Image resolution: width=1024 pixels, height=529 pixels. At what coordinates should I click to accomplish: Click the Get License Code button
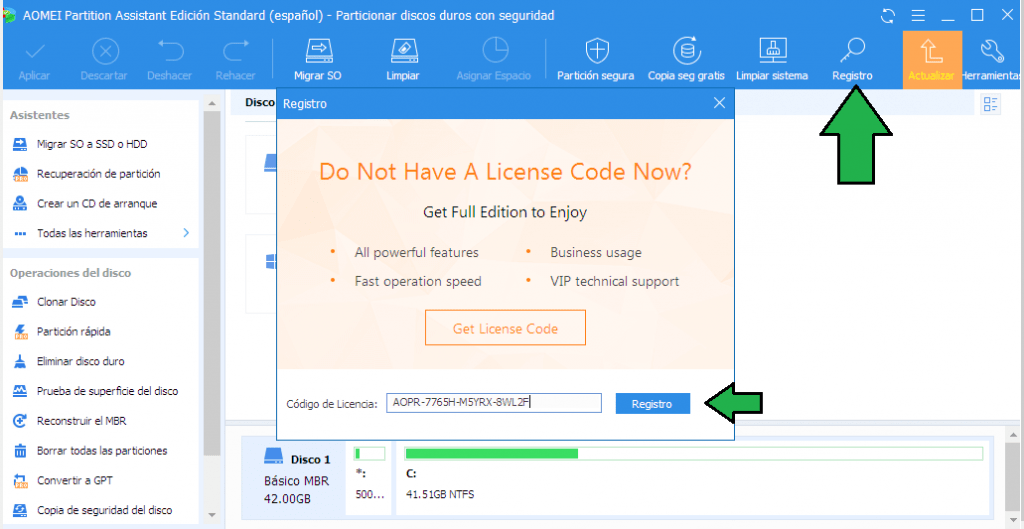[505, 328]
